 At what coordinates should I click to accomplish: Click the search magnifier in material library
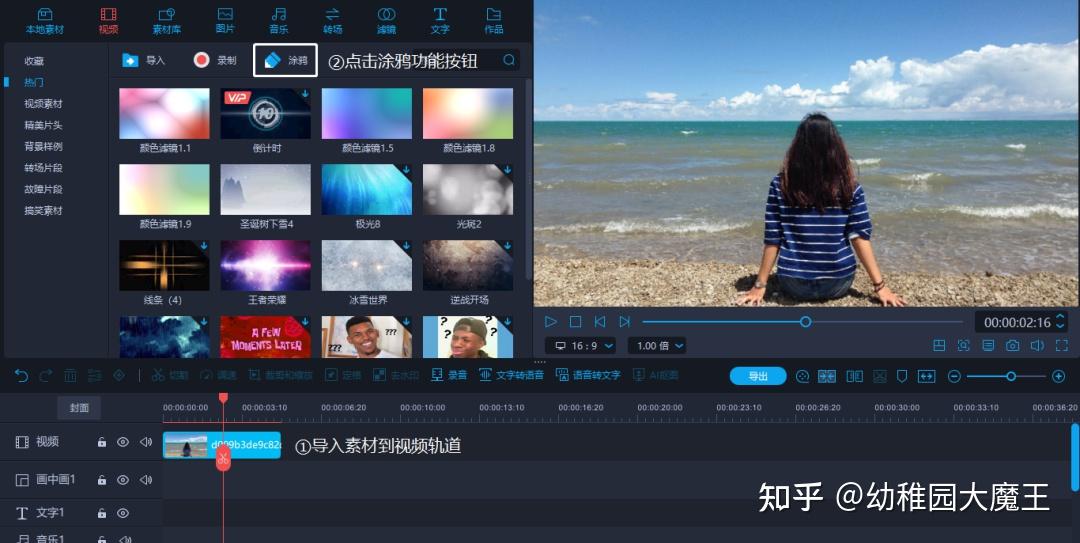pos(509,60)
